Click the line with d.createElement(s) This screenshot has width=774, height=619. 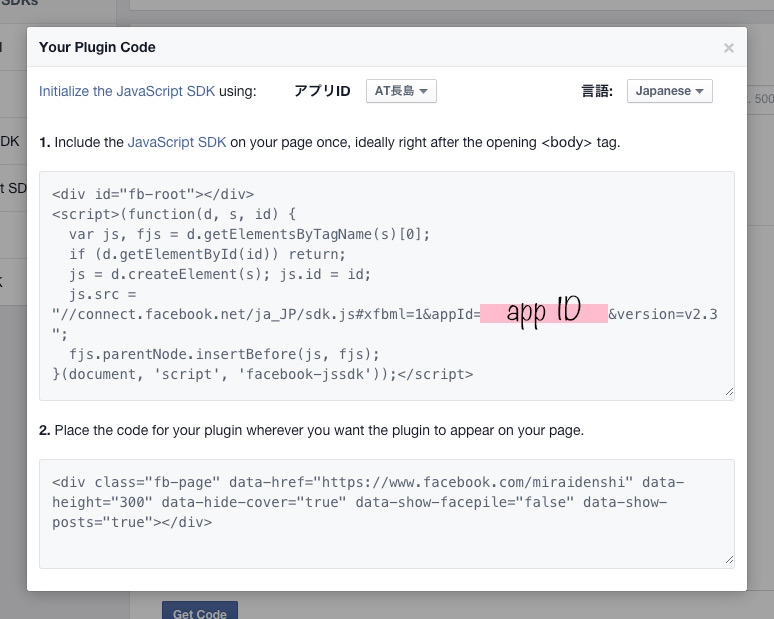point(220,274)
